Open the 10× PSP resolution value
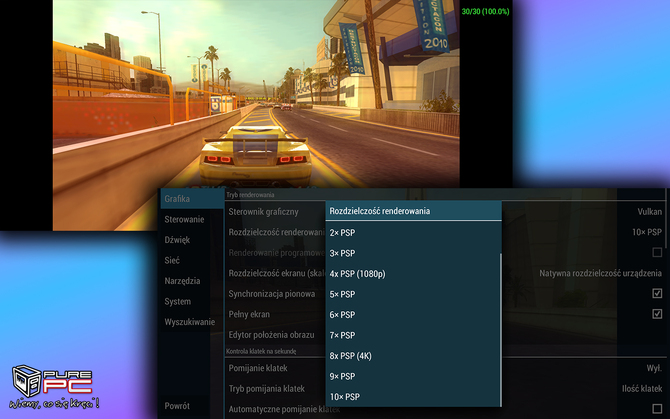The width and height of the screenshot is (670, 419). [x=647, y=232]
